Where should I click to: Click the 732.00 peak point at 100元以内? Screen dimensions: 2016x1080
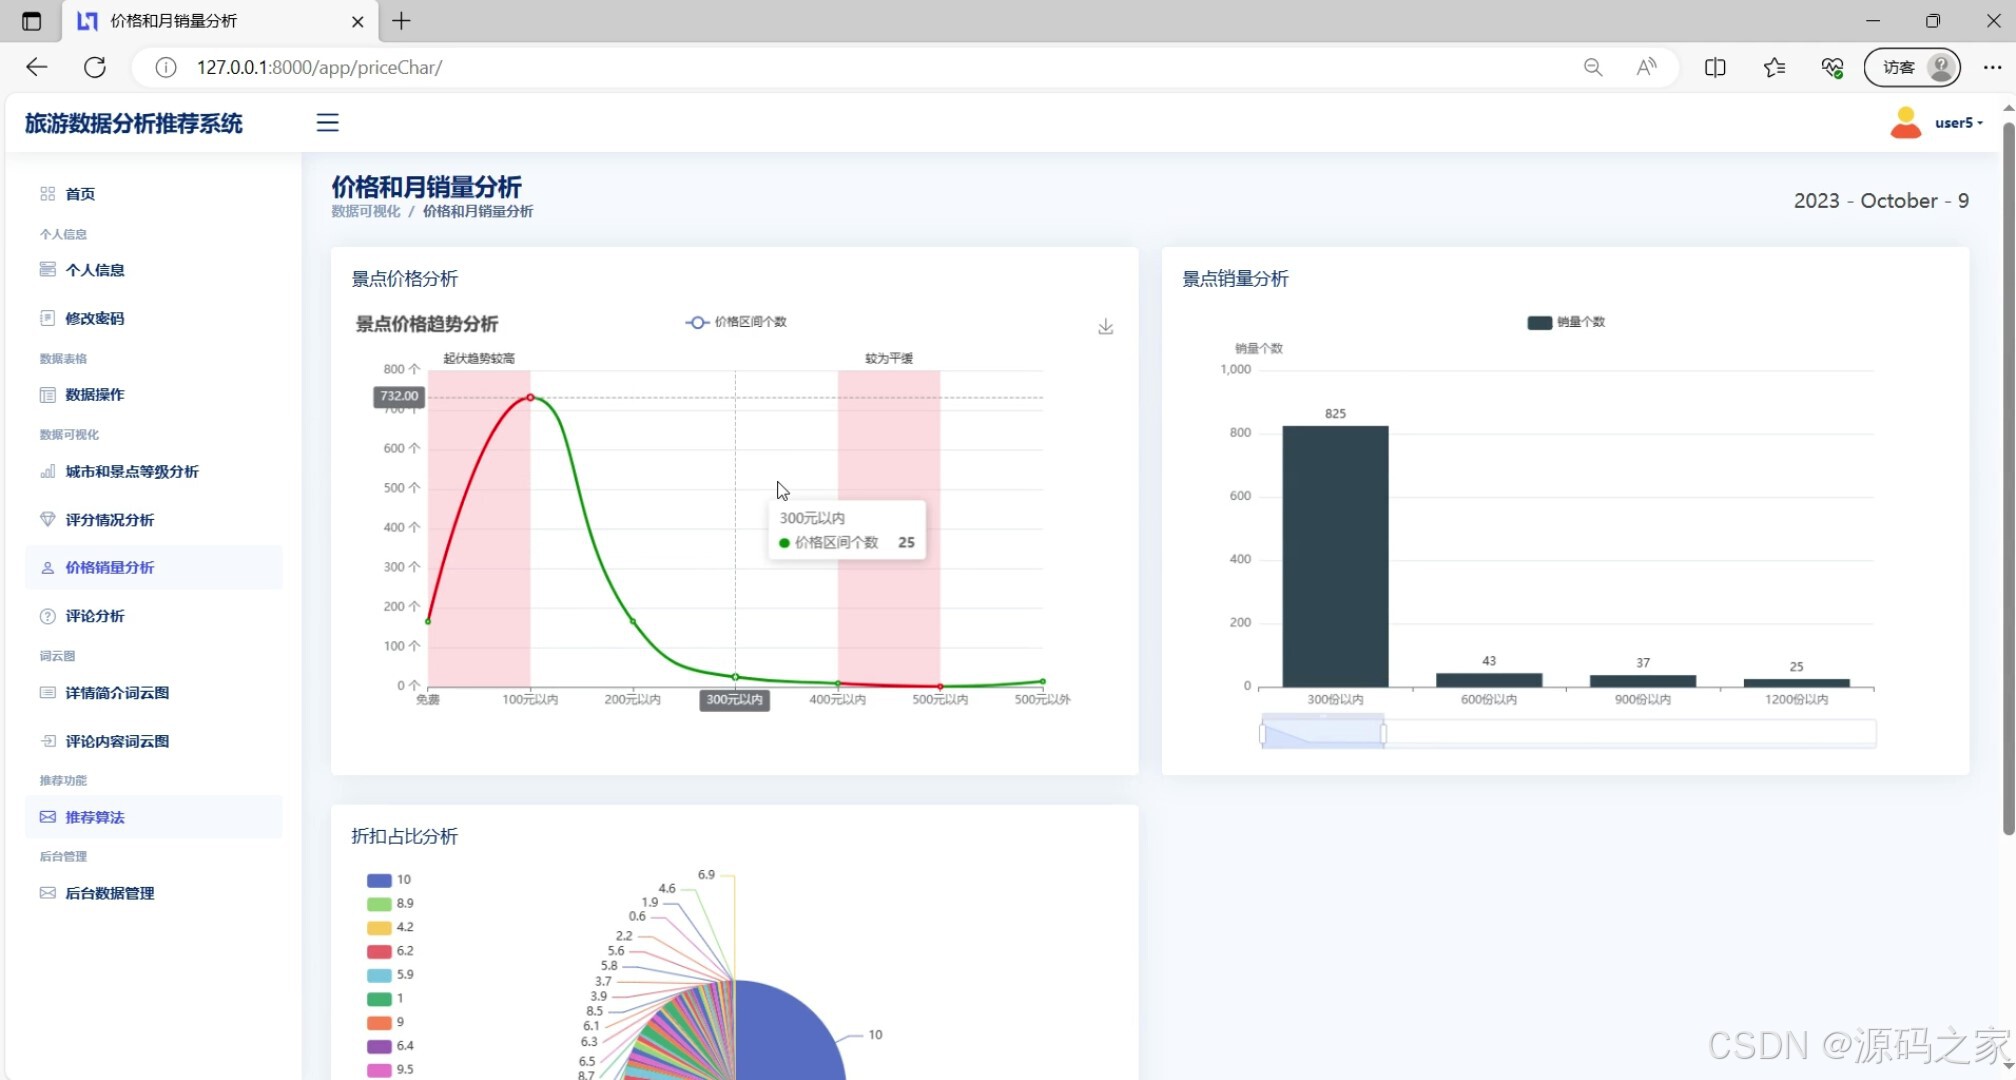pyautogui.click(x=530, y=397)
